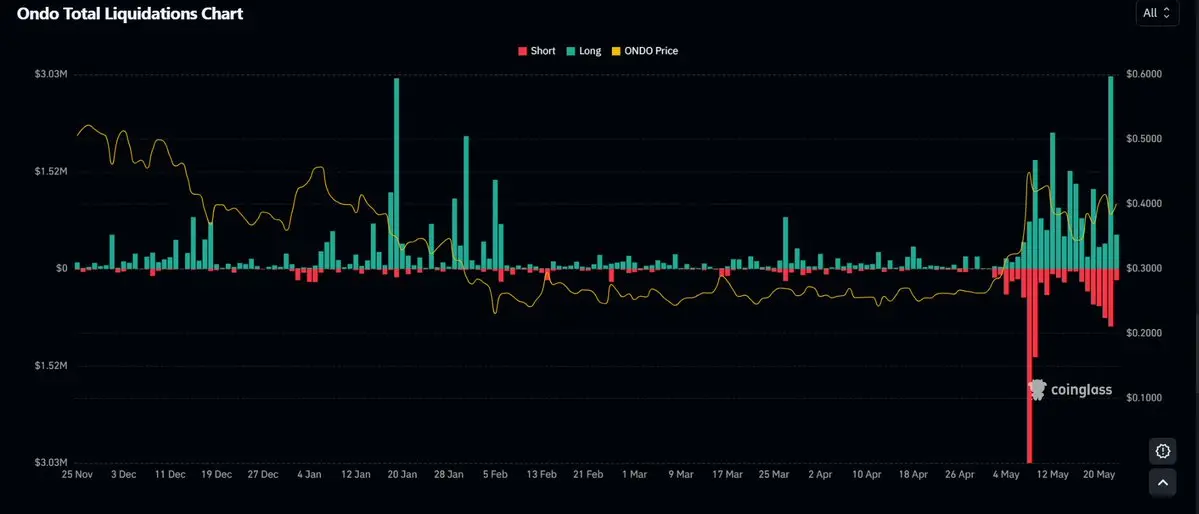The width and height of the screenshot is (1199, 514).
Task: Click the red Short legend swatch
Action: [523, 51]
